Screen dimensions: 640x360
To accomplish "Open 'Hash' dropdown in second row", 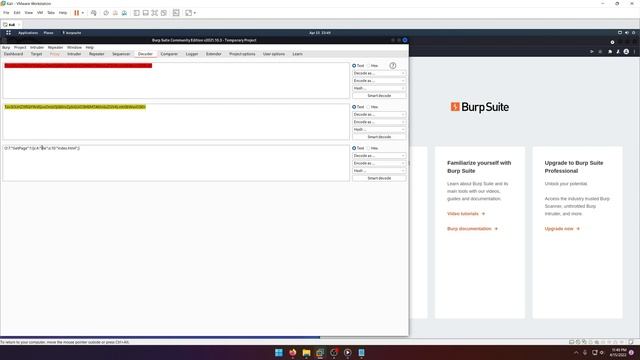I will pos(379,129).
